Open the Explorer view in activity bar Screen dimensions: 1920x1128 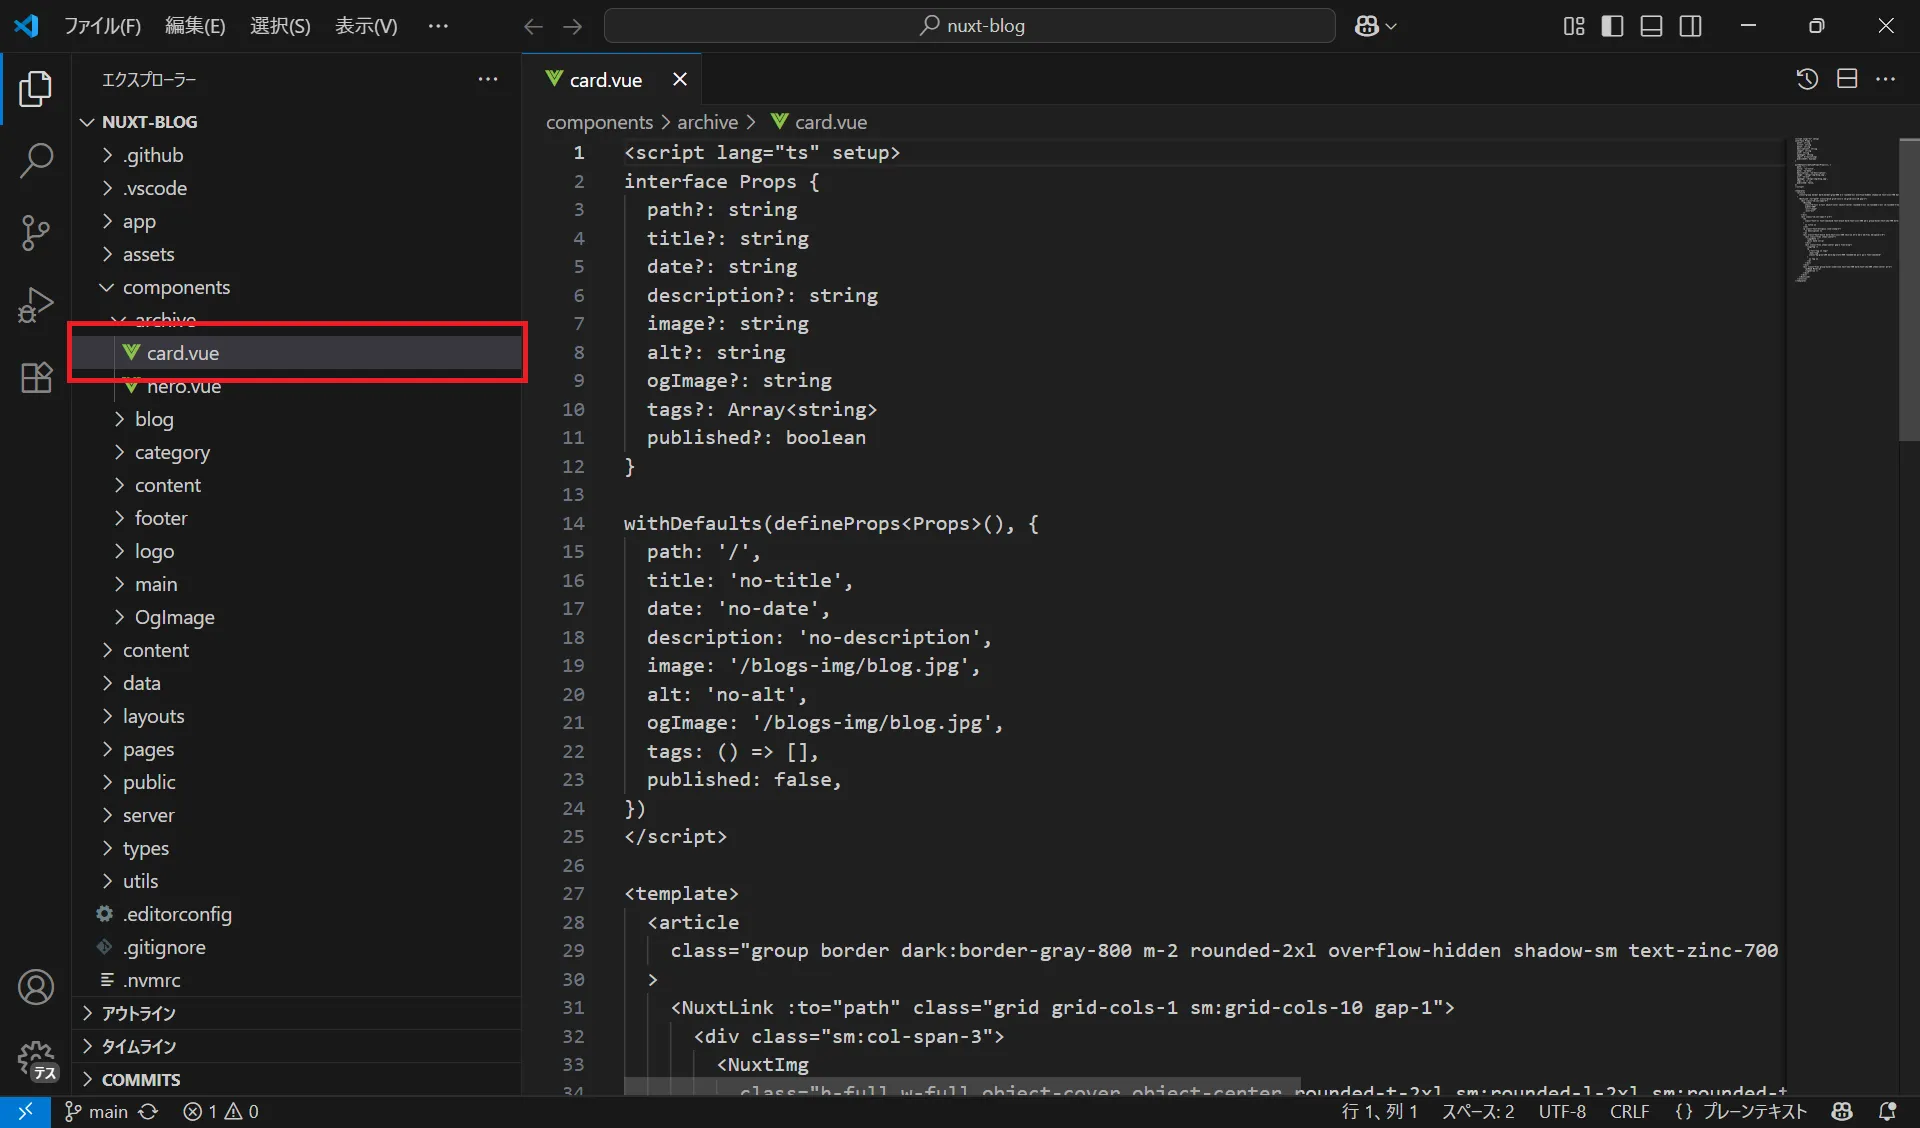36,89
